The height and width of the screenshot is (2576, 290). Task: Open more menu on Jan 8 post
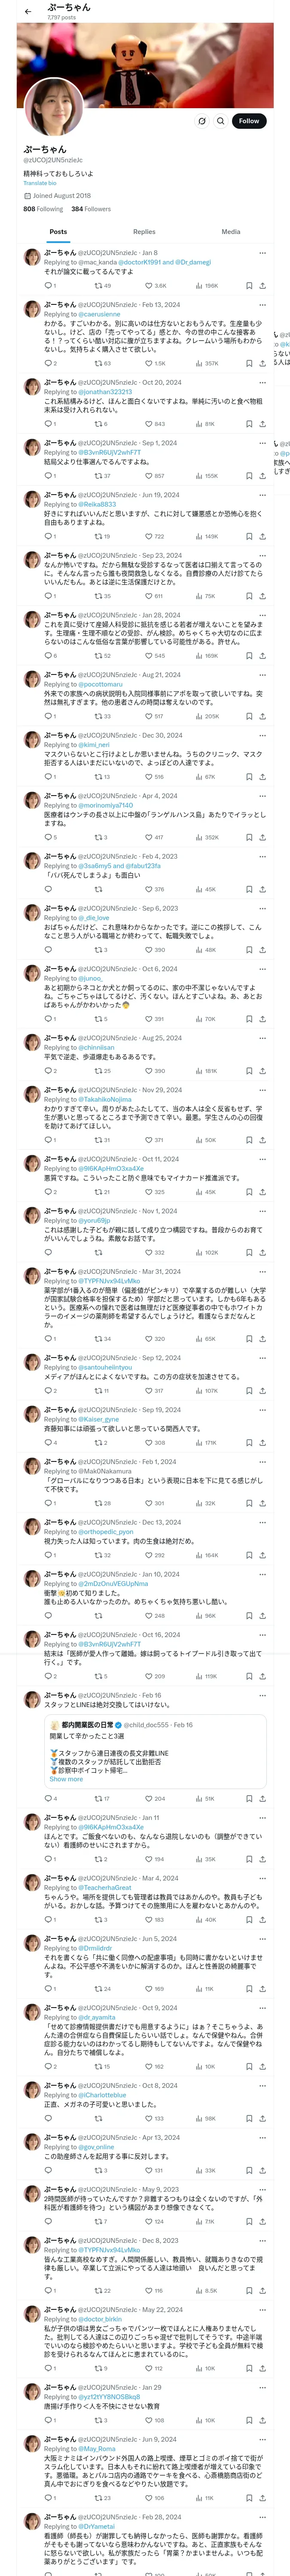pyautogui.click(x=262, y=253)
